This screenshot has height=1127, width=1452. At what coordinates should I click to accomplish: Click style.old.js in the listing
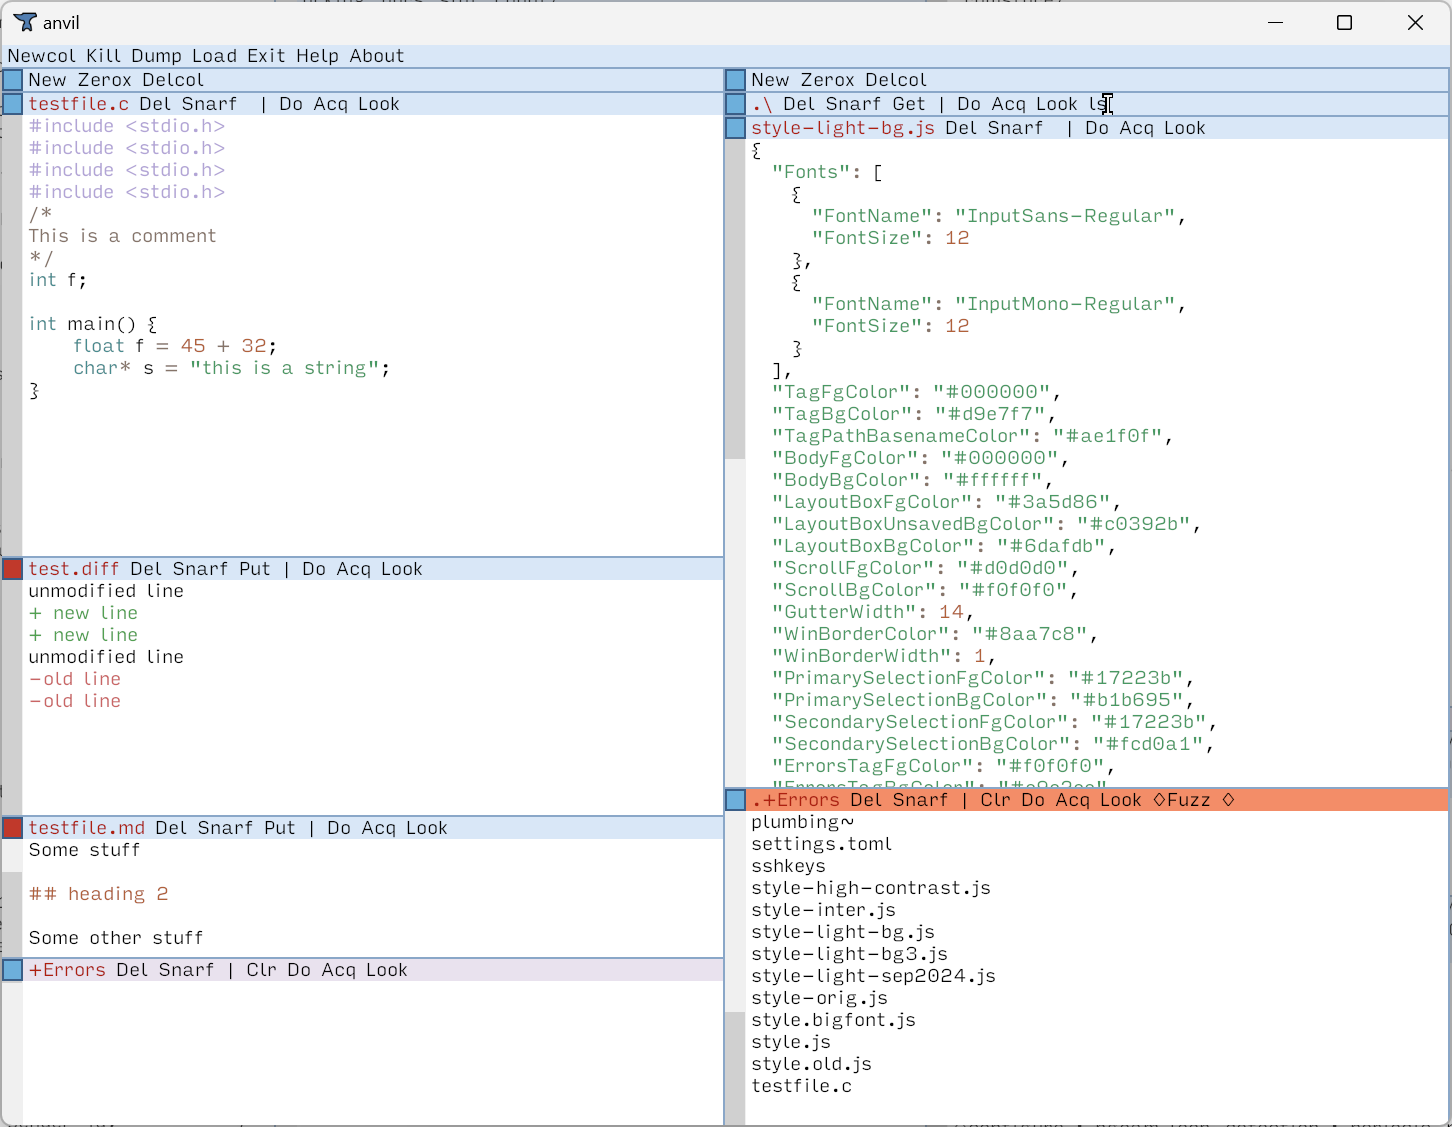[811, 1064]
